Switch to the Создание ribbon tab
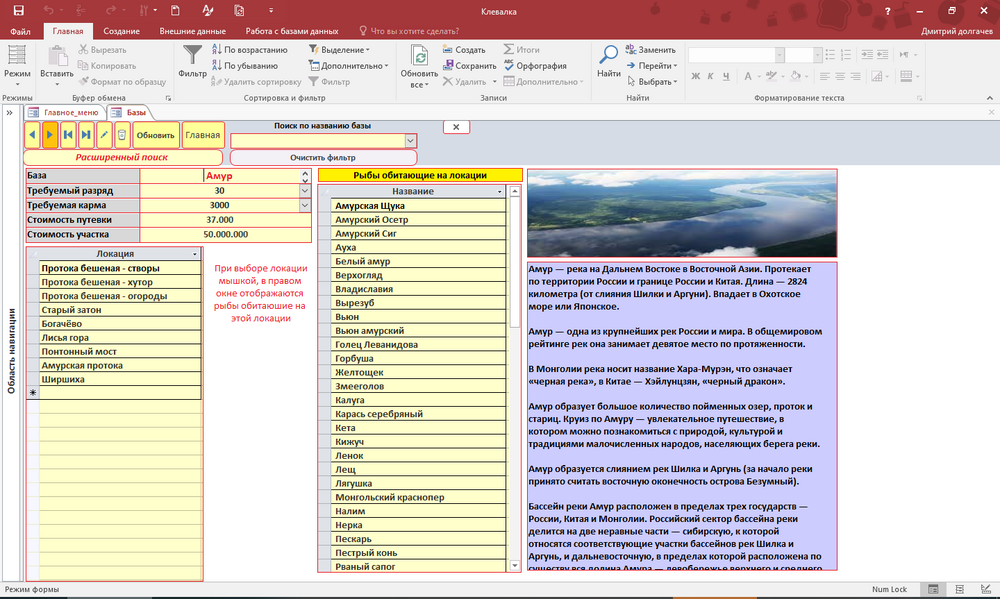 pos(121,31)
